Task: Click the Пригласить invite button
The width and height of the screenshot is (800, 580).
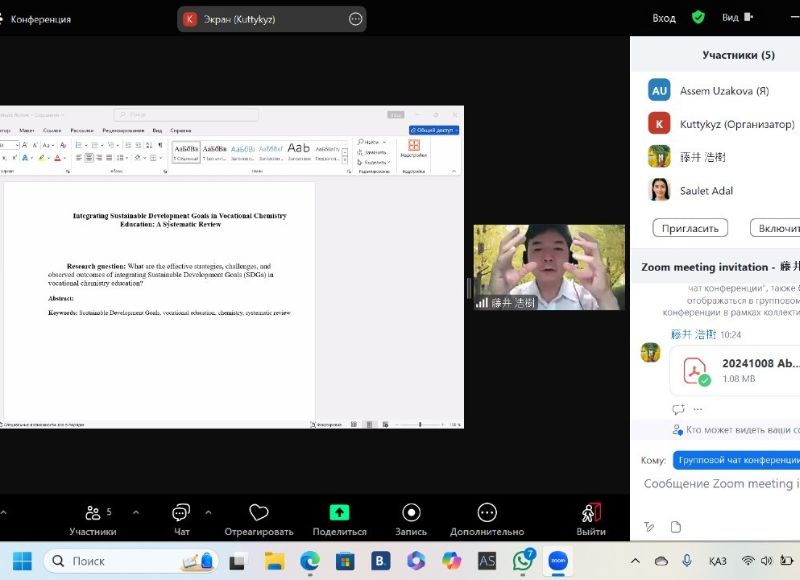Action: (x=690, y=228)
